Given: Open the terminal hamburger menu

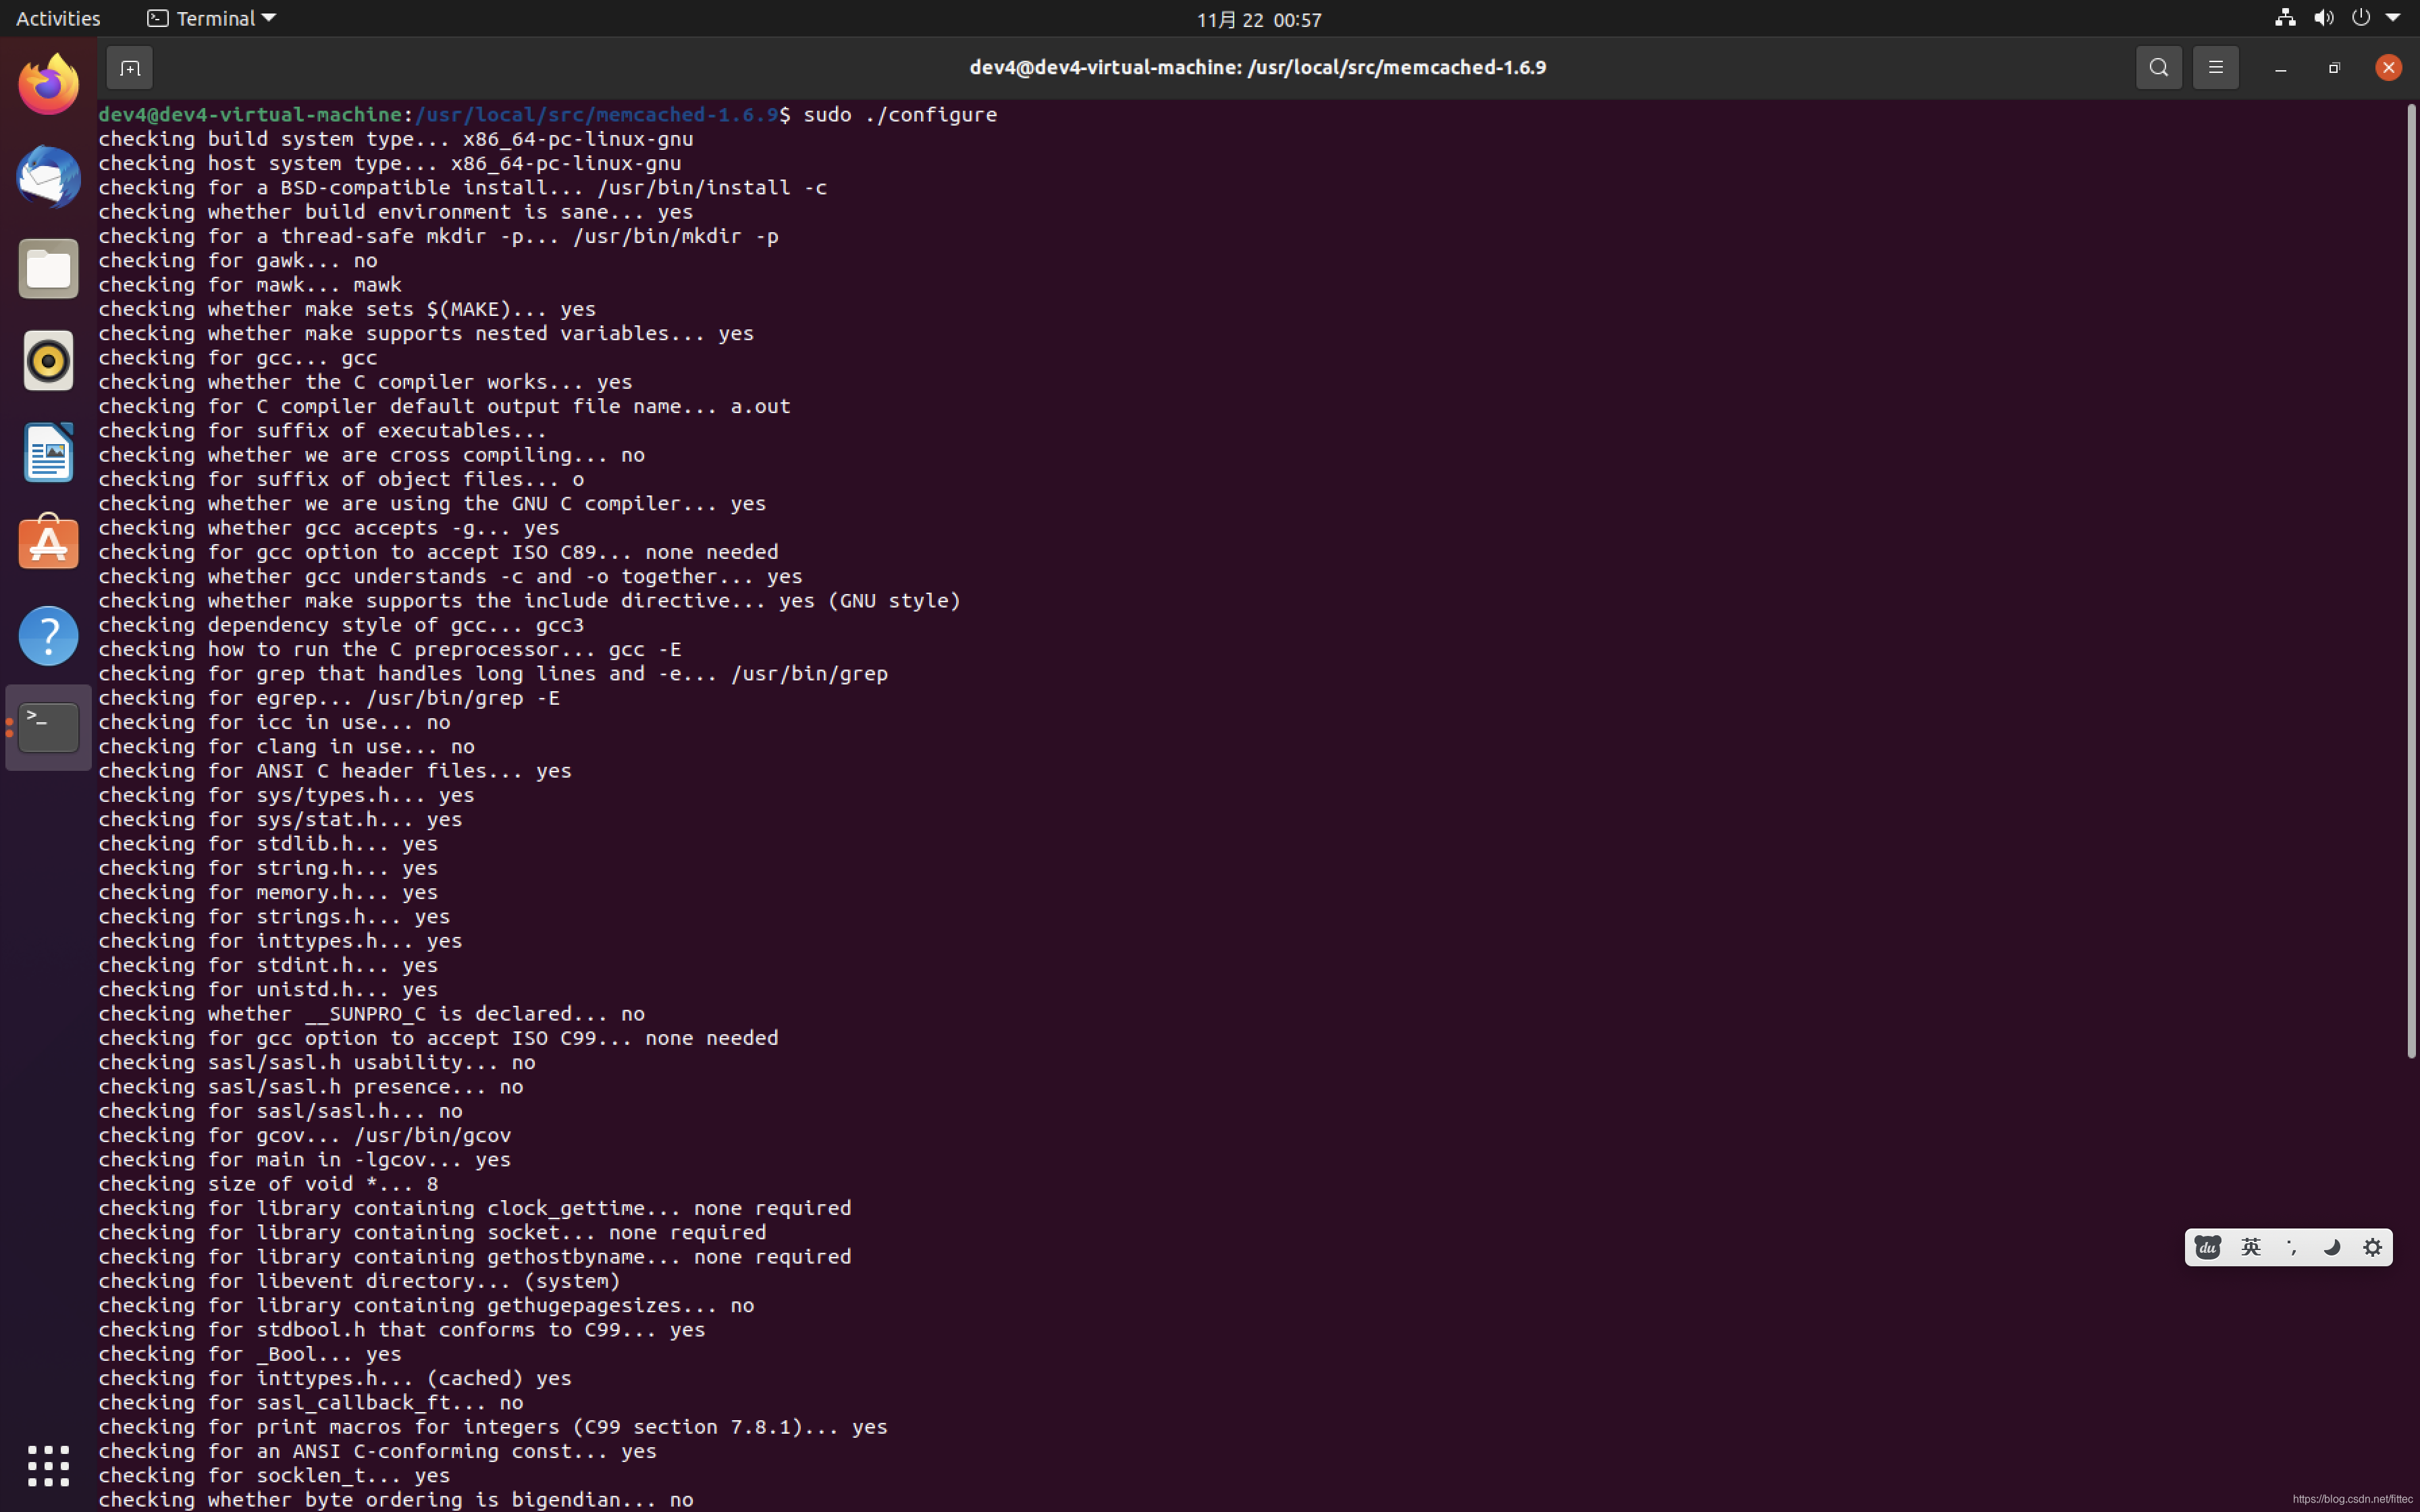Looking at the screenshot, I should 2216,68.
